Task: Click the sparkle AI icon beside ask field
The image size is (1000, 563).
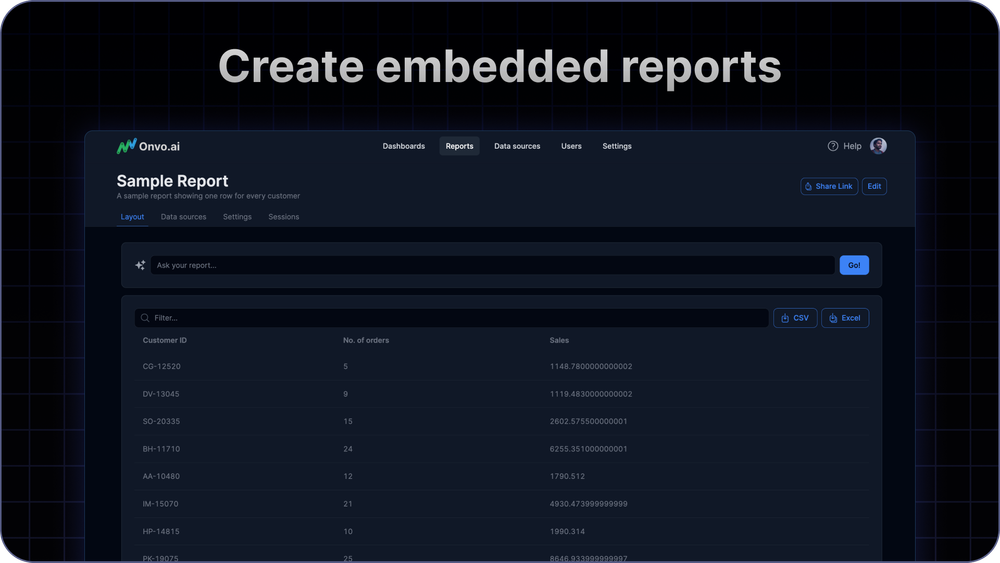Action: (x=140, y=265)
